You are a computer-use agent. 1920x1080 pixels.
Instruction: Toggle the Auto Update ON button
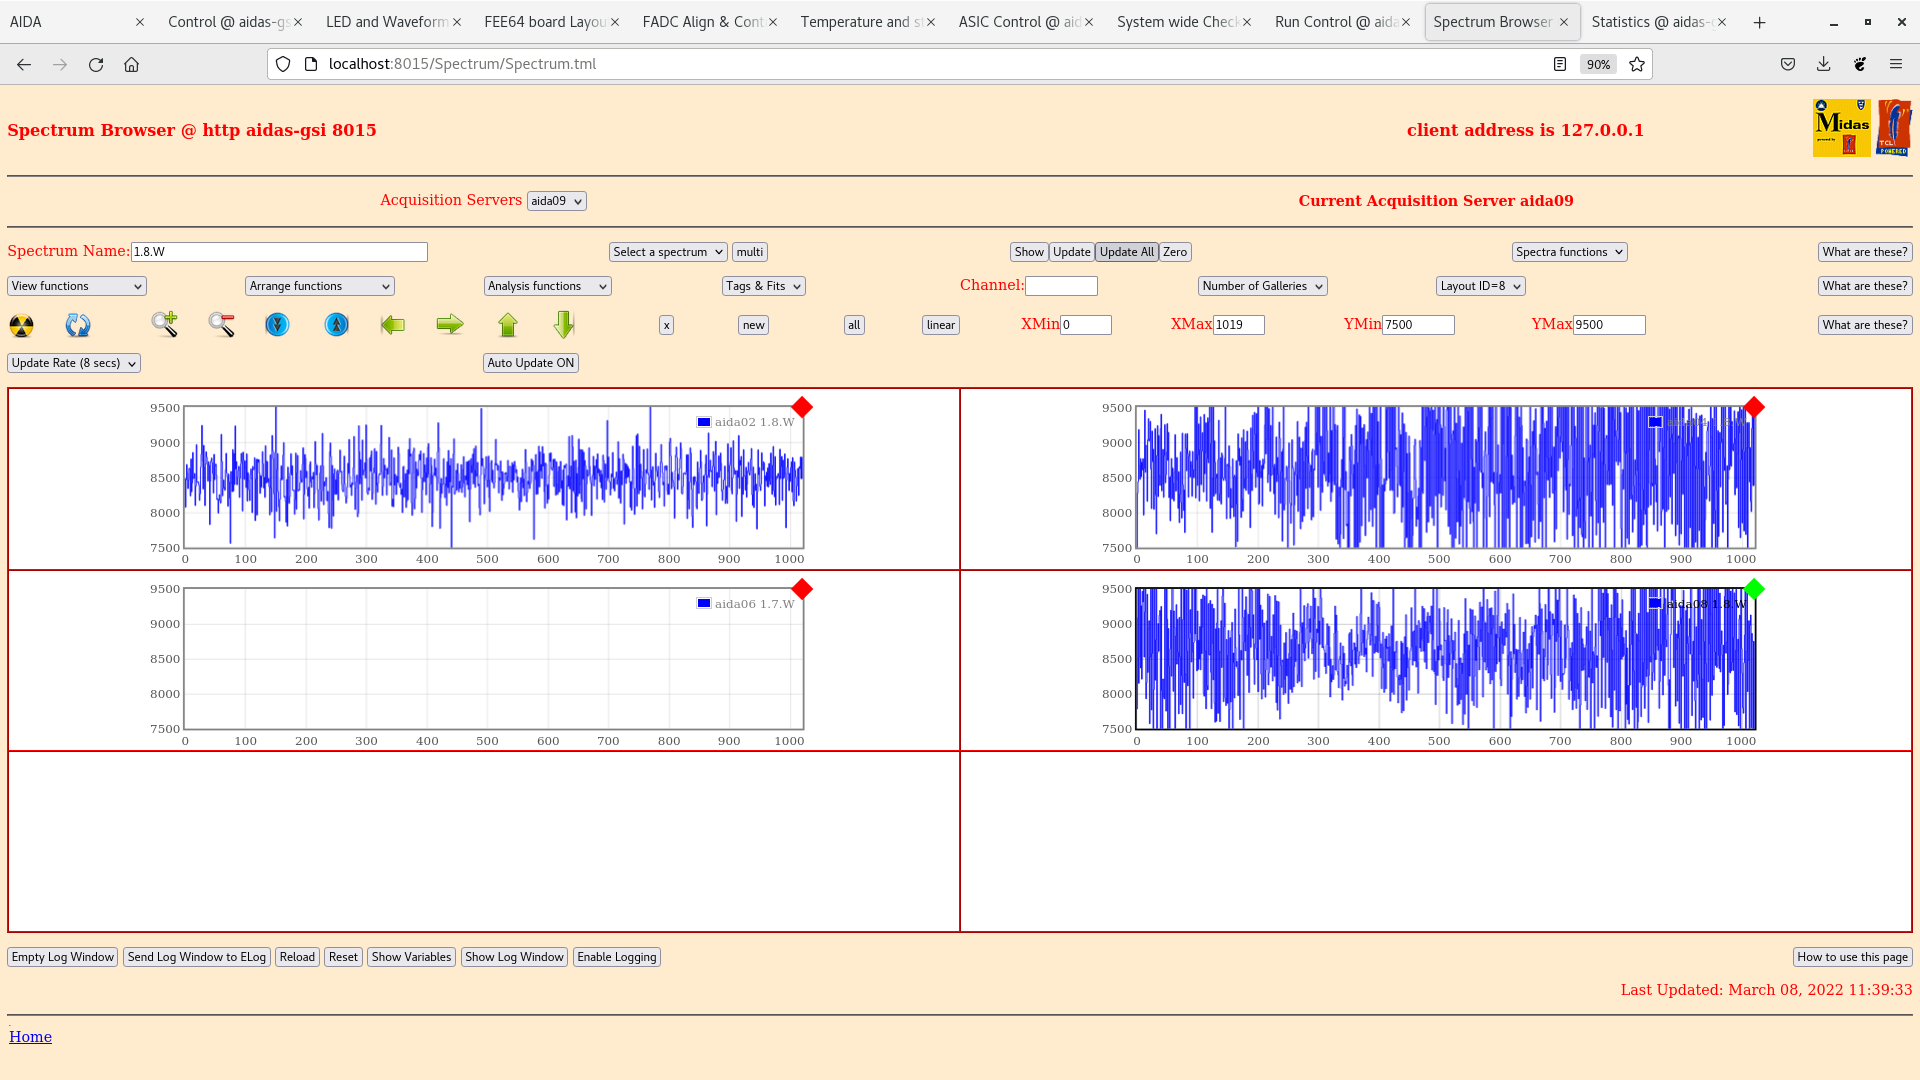531,363
